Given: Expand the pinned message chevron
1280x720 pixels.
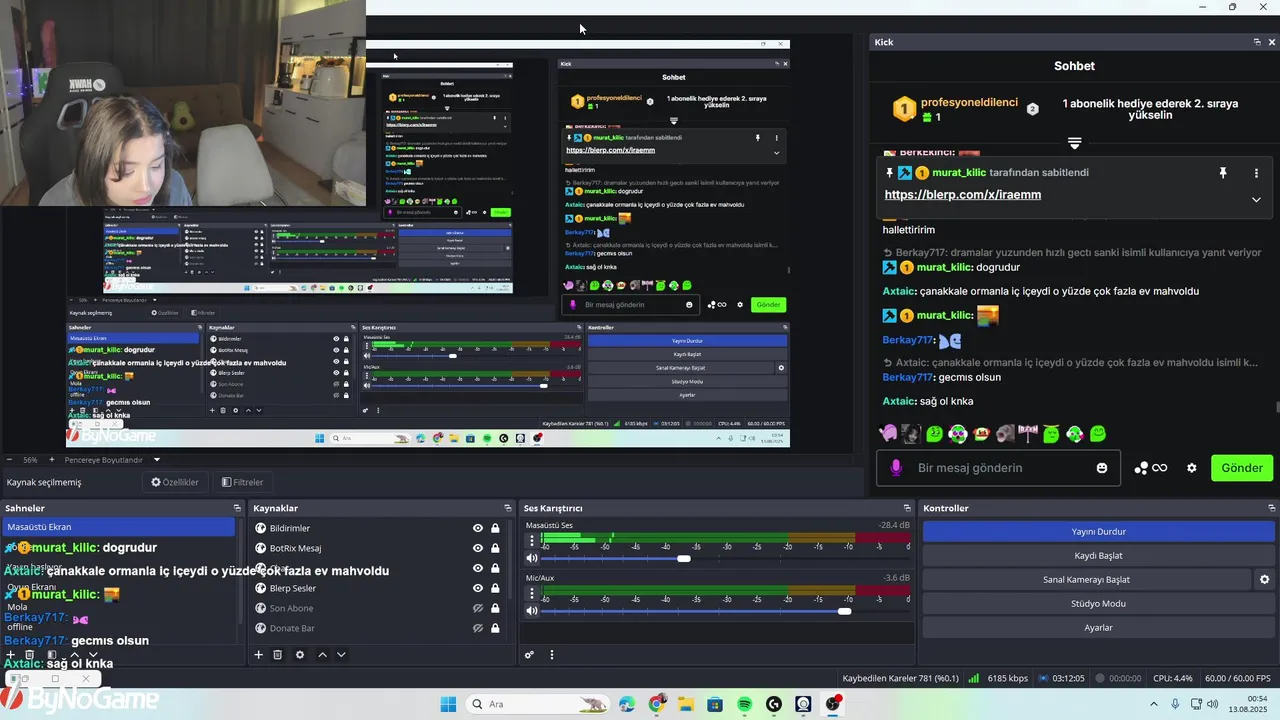Looking at the screenshot, I should pyautogui.click(x=1256, y=199).
